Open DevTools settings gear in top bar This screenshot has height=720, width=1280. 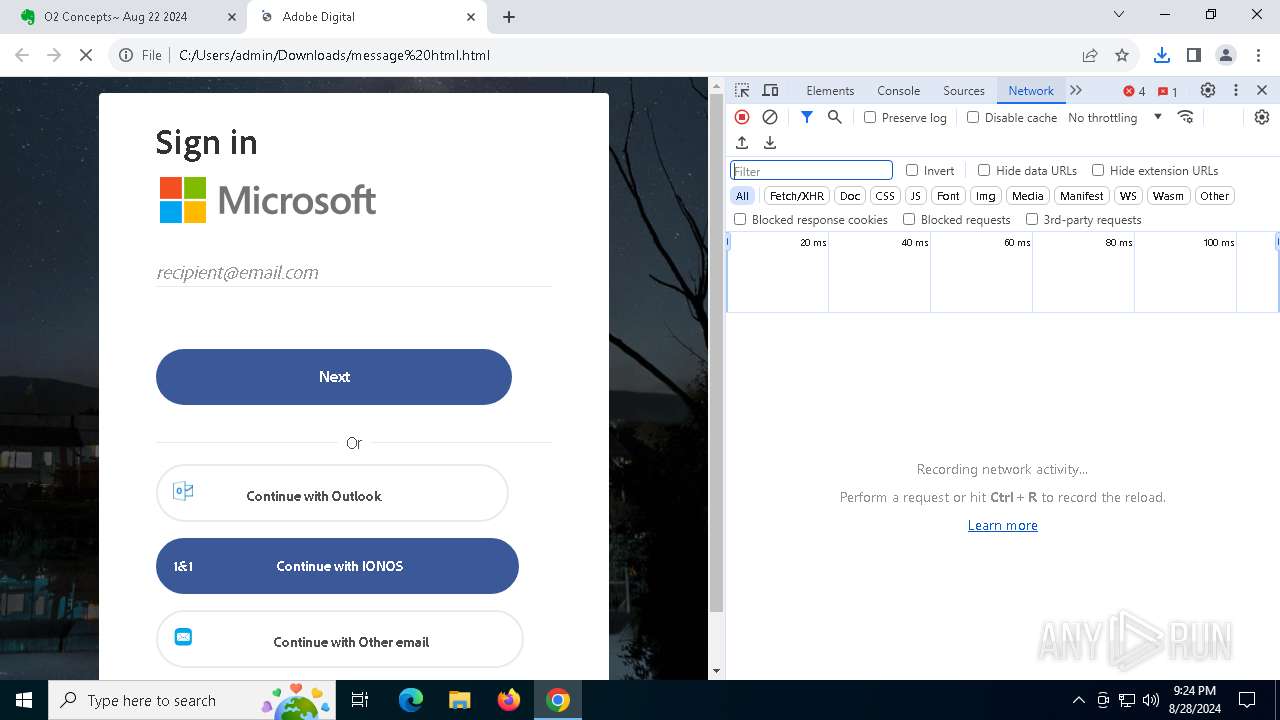pos(1208,90)
